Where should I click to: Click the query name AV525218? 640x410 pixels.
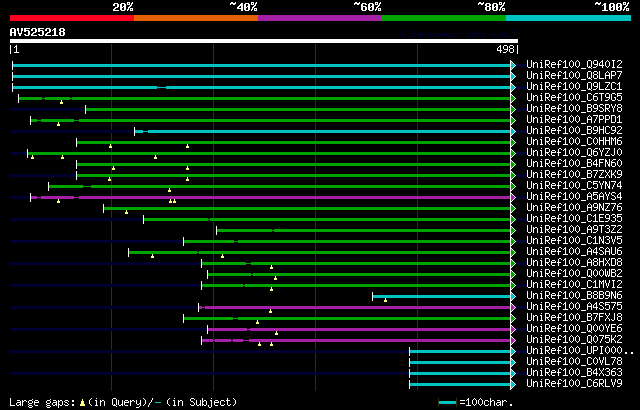point(38,32)
